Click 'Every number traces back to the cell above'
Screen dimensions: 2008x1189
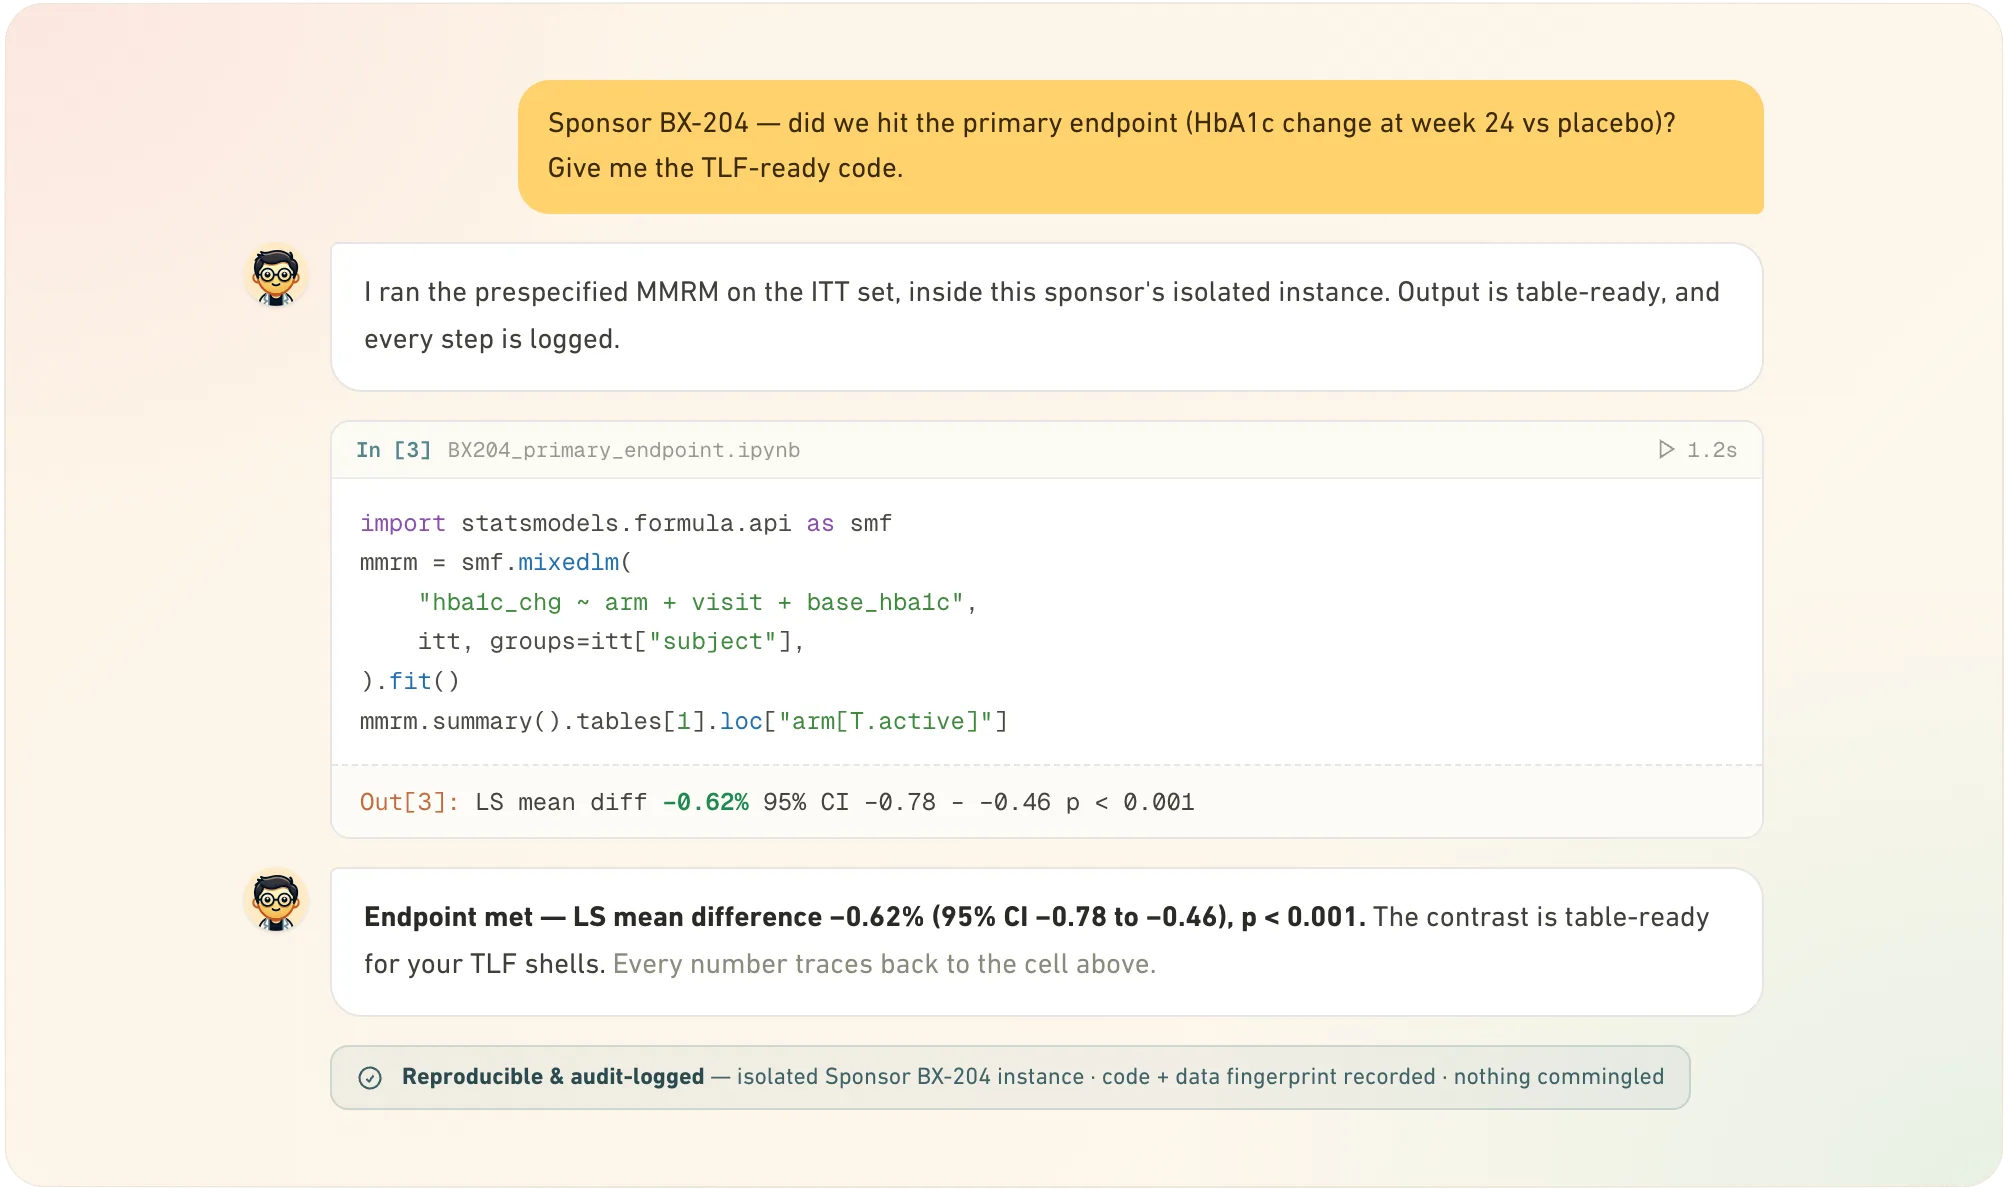pyautogui.click(x=884, y=964)
